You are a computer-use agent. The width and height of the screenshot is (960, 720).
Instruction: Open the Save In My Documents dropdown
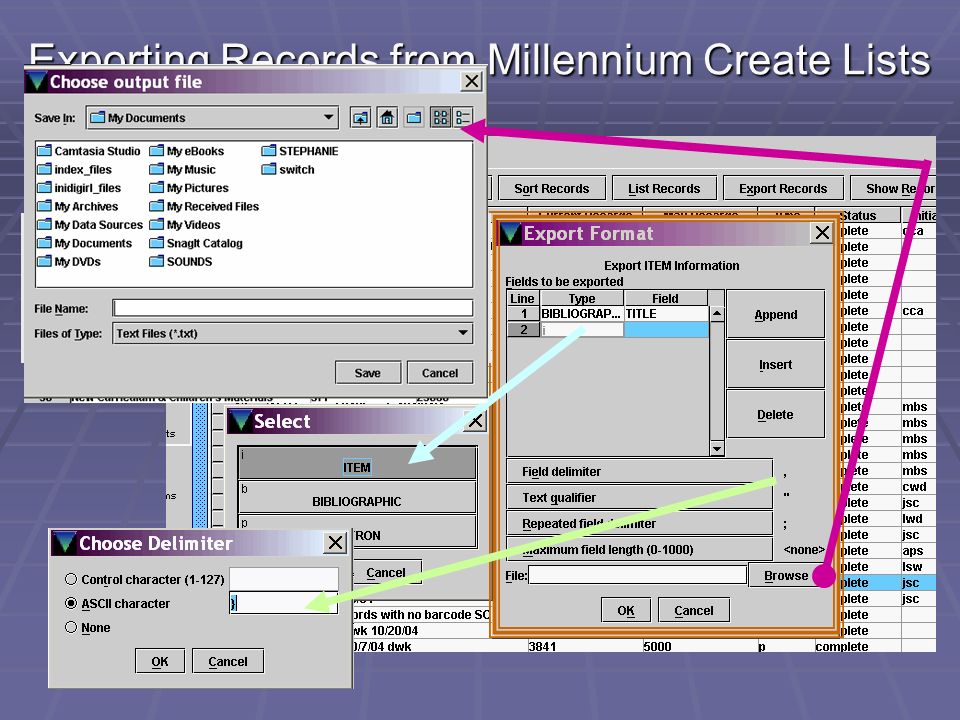click(x=212, y=118)
